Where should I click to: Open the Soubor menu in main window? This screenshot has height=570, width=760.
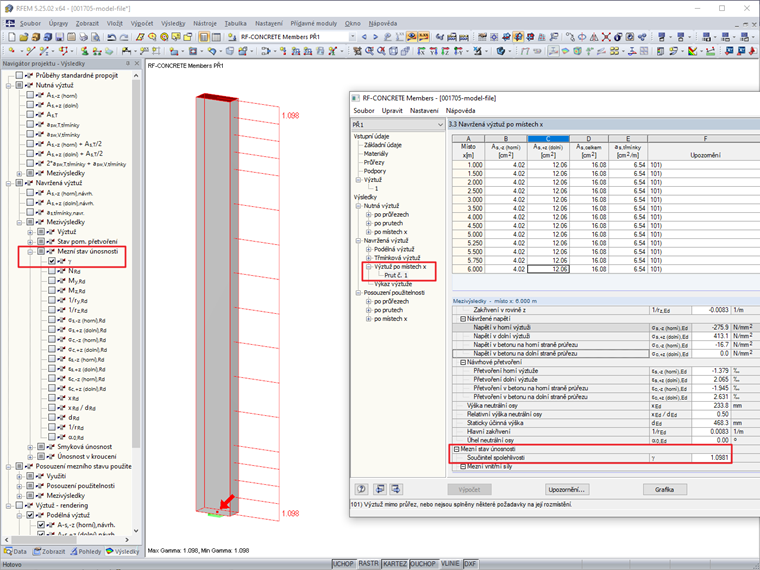[30, 23]
